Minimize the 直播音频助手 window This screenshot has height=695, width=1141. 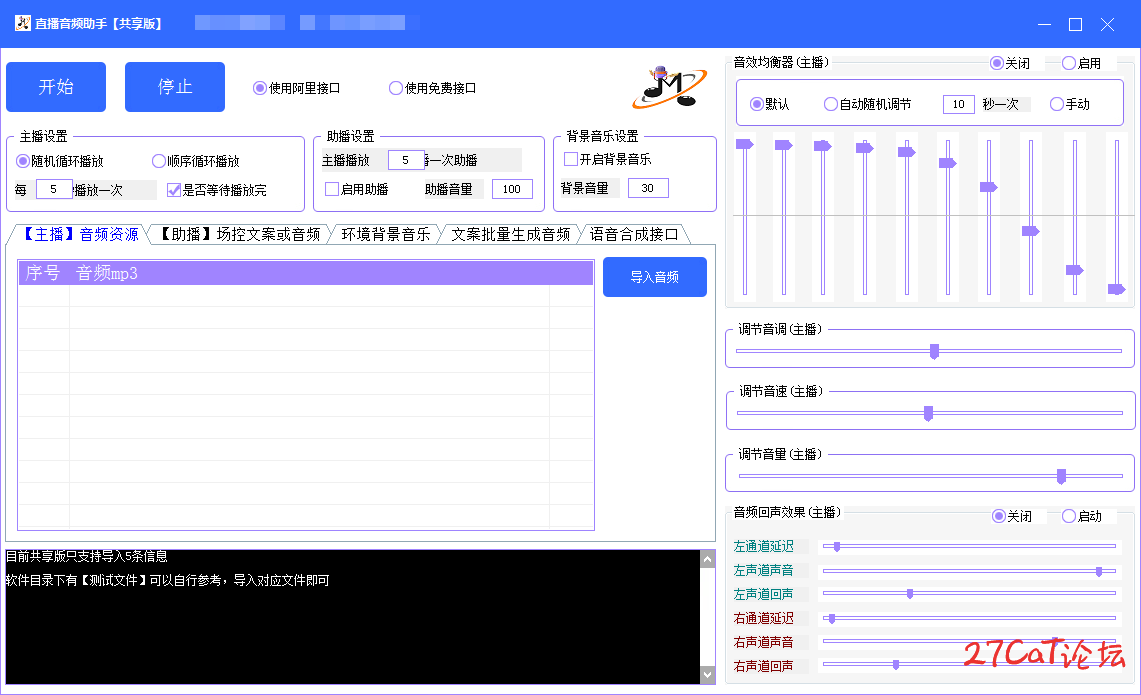pyautogui.click(x=1044, y=24)
